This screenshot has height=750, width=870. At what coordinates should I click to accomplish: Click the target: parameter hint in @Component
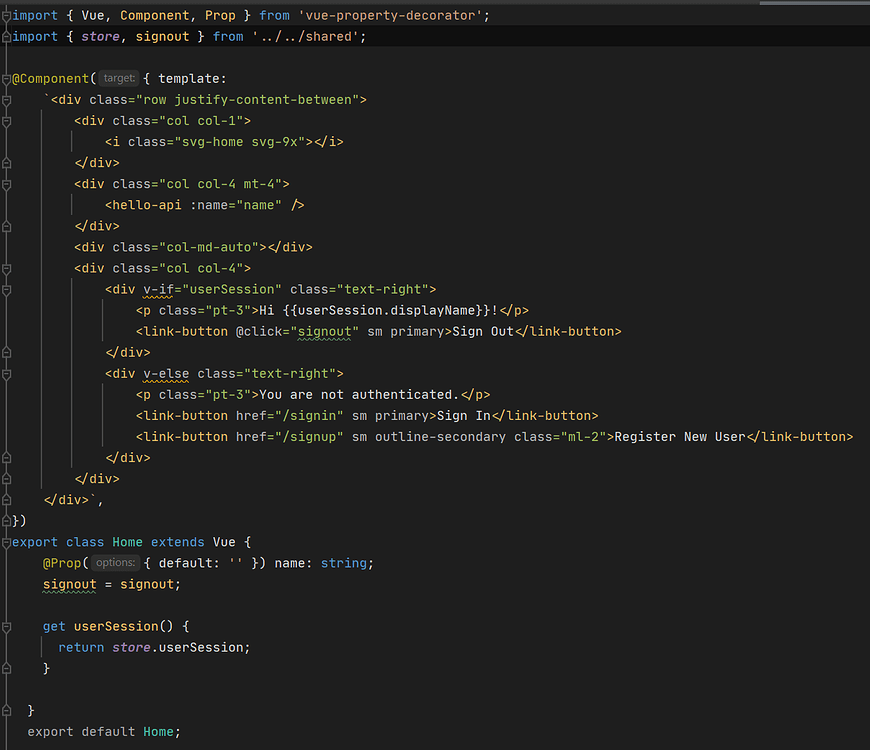tap(117, 78)
